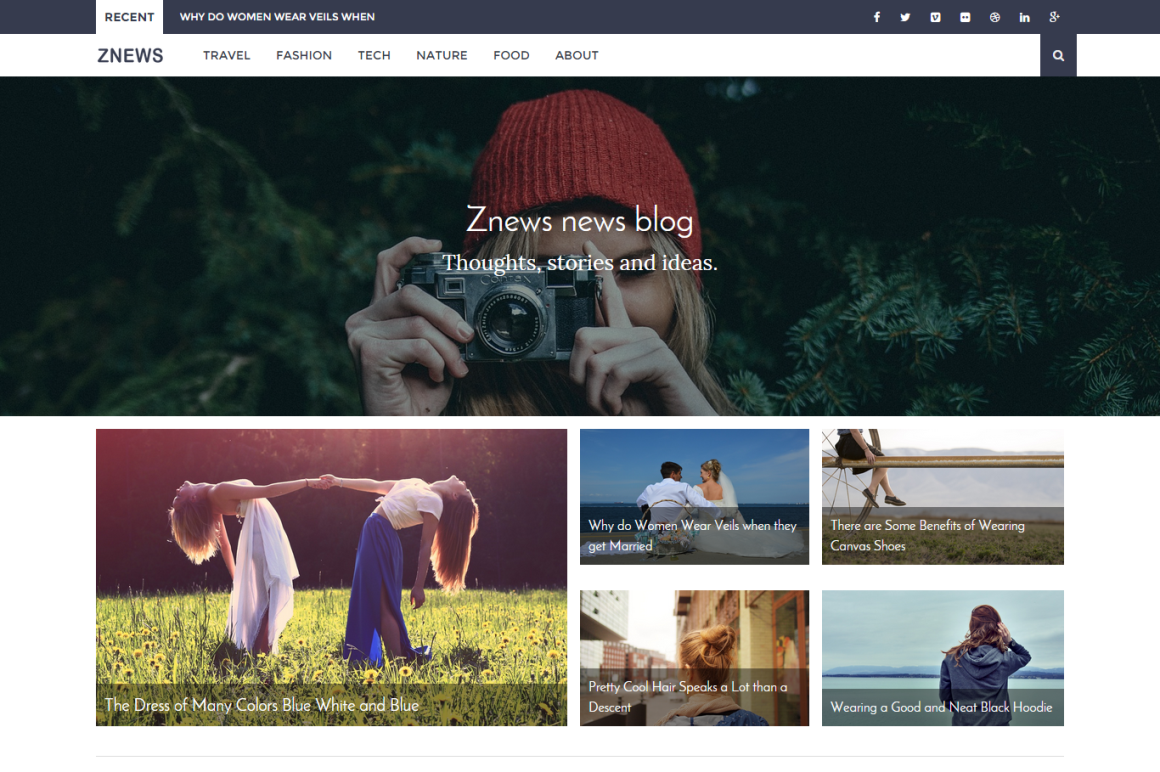Select the Nature menu item

tap(442, 56)
